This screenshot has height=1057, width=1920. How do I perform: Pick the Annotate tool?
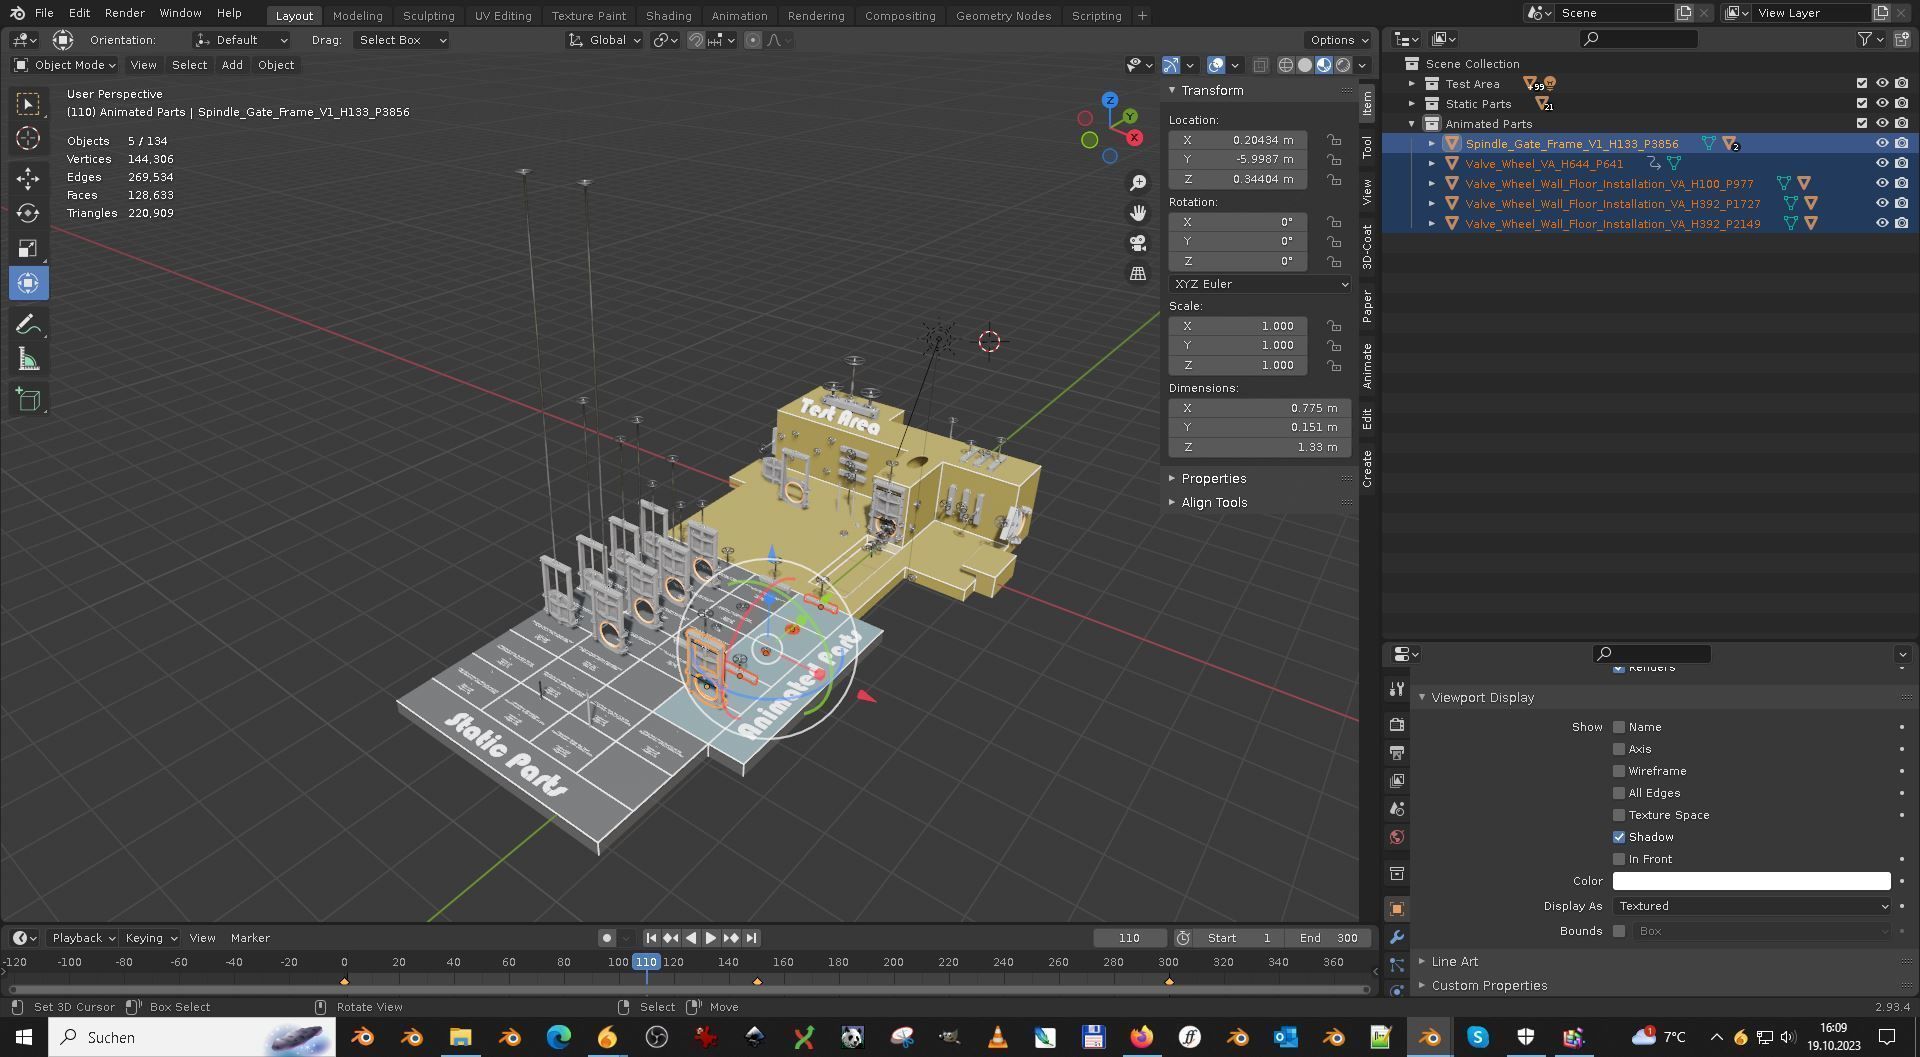28,324
